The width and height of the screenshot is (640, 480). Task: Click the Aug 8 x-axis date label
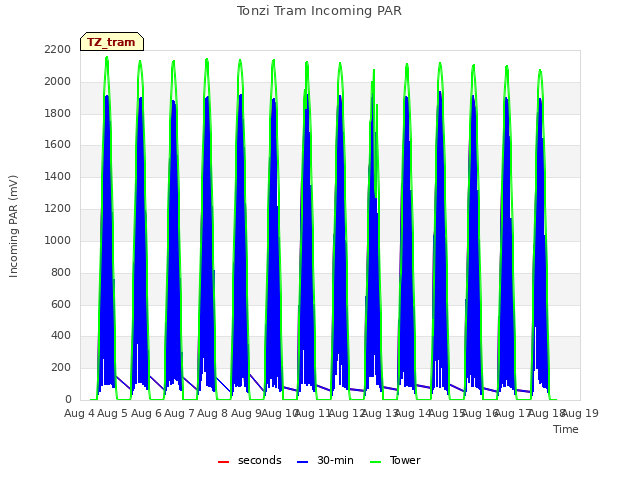coord(213,413)
